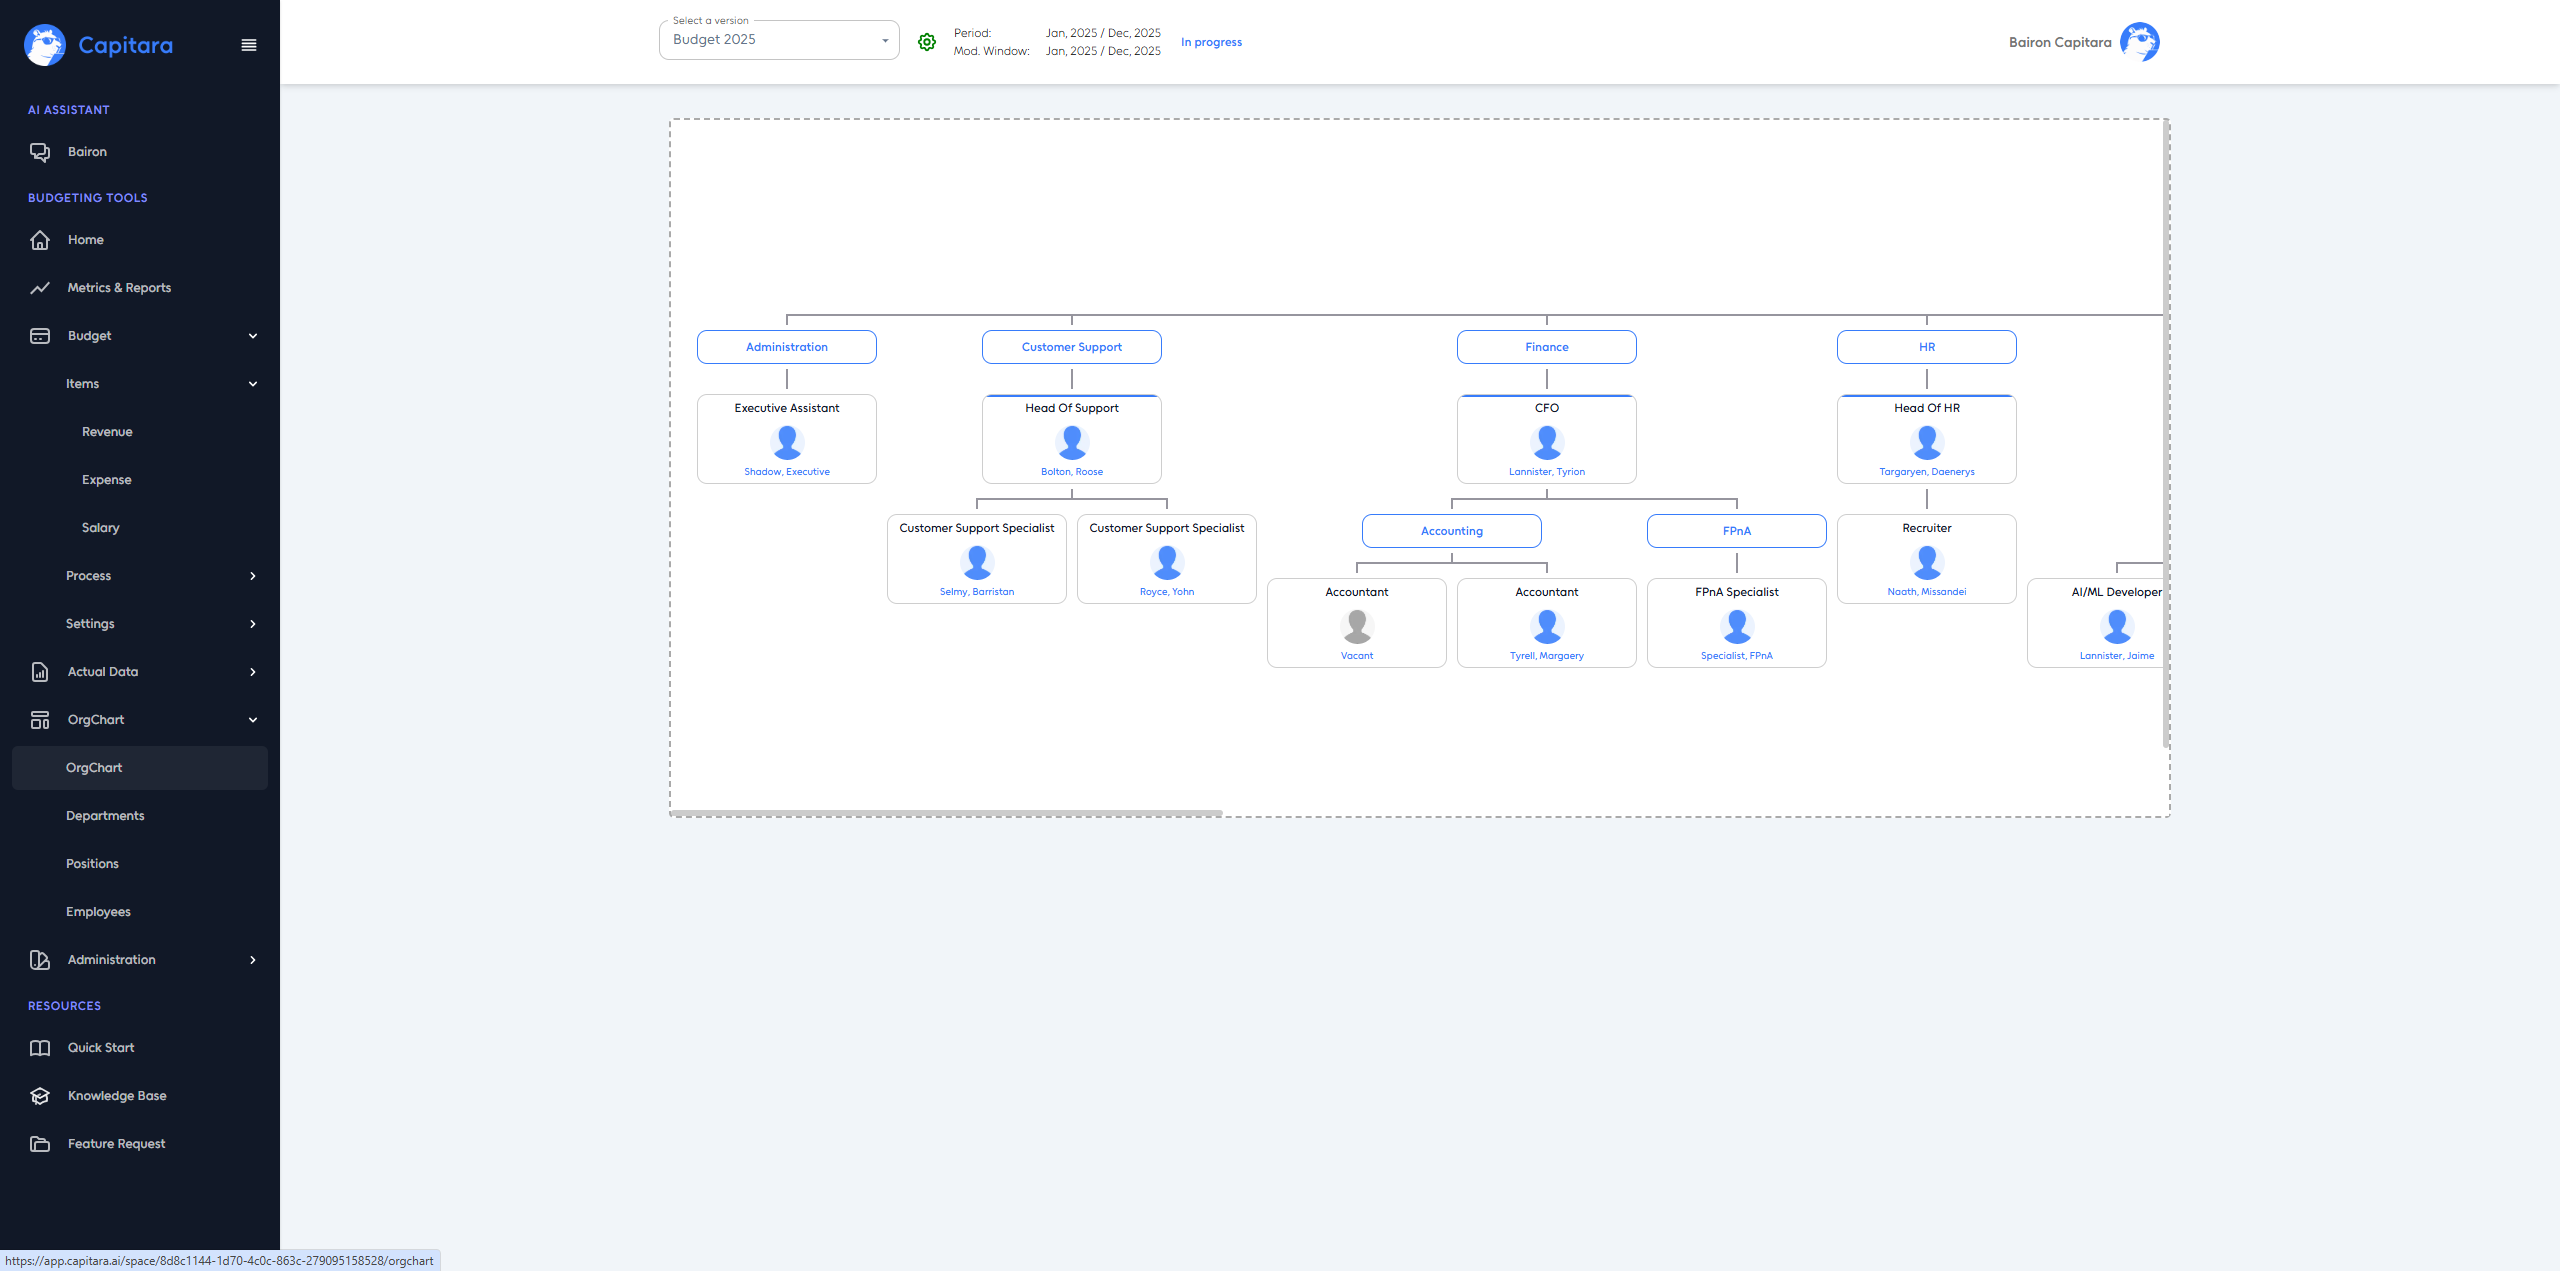Viewport: 2560px width, 1271px height.
Task: Open the green version settings gear
Action: tap(927, 42)
